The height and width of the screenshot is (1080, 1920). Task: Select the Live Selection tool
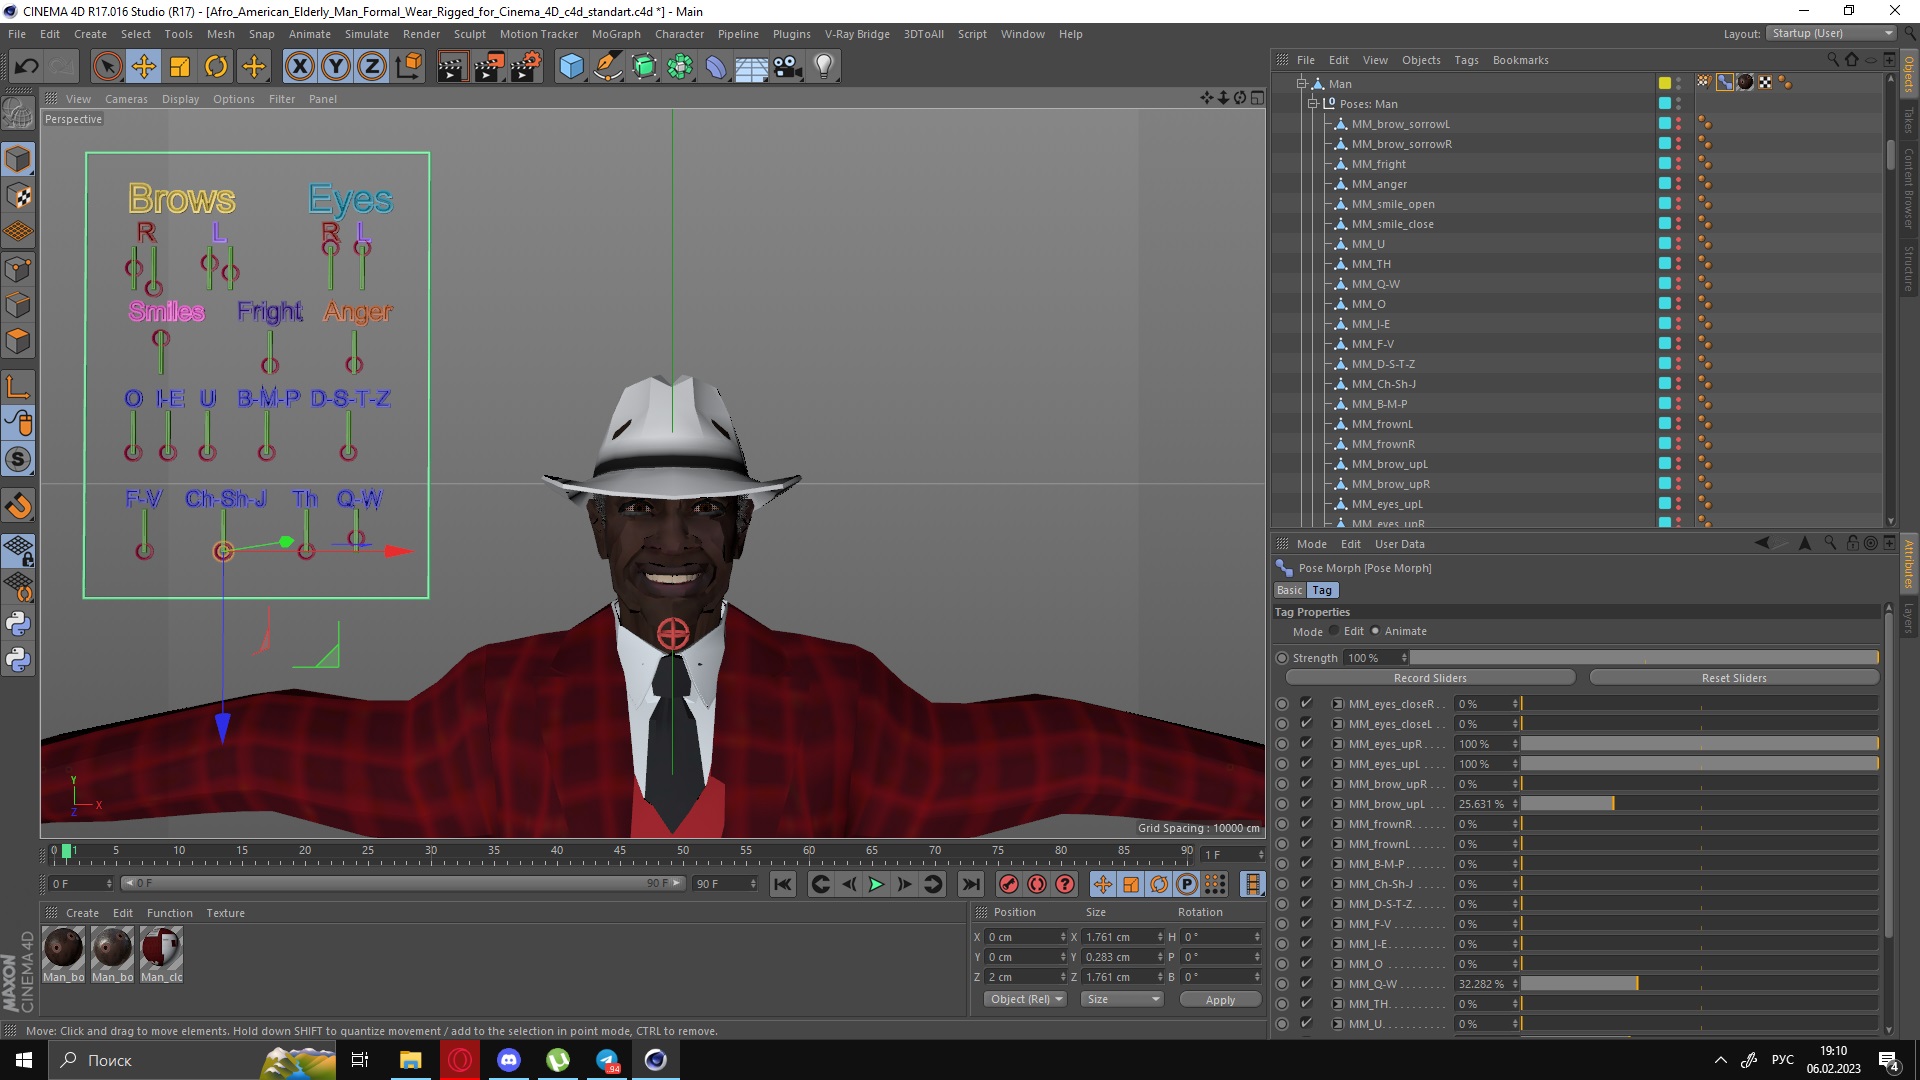point(107,67)
